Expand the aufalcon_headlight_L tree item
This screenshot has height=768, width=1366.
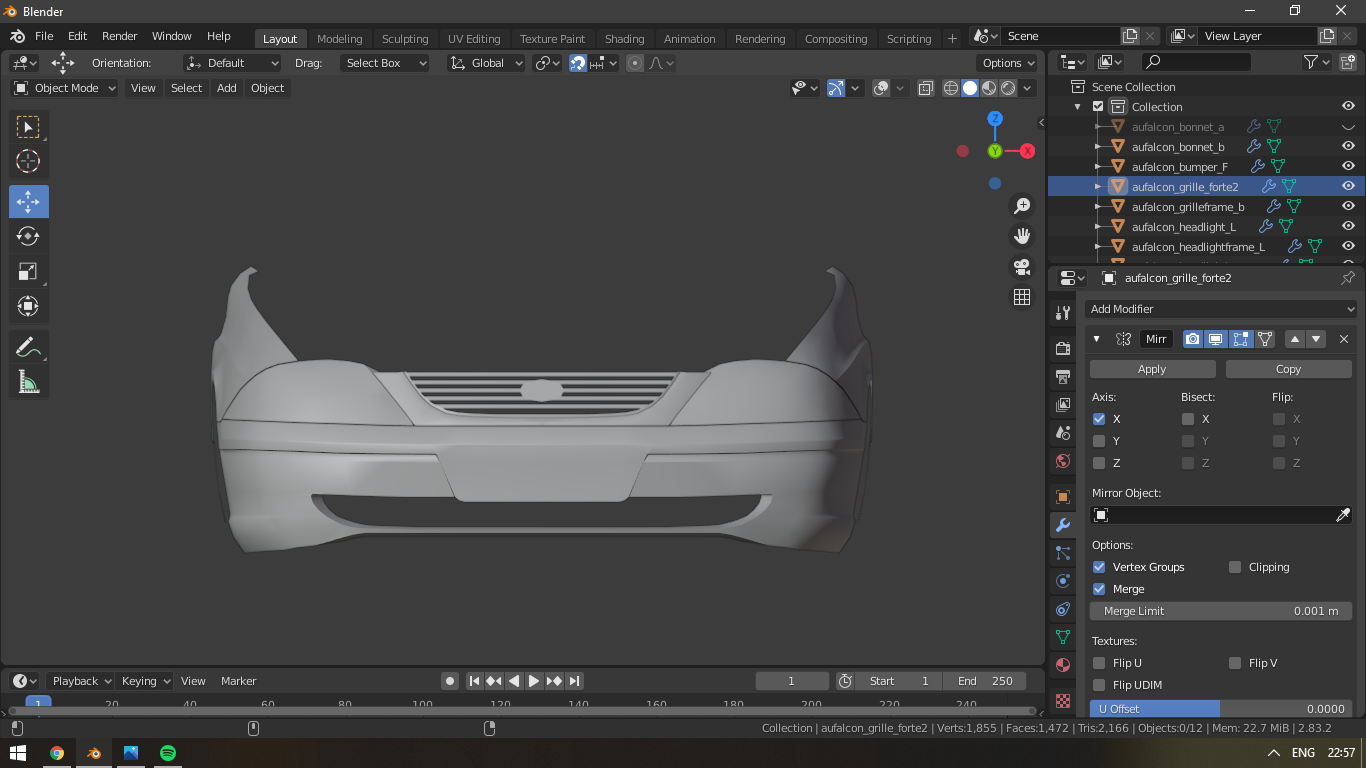click(1098, 227)
